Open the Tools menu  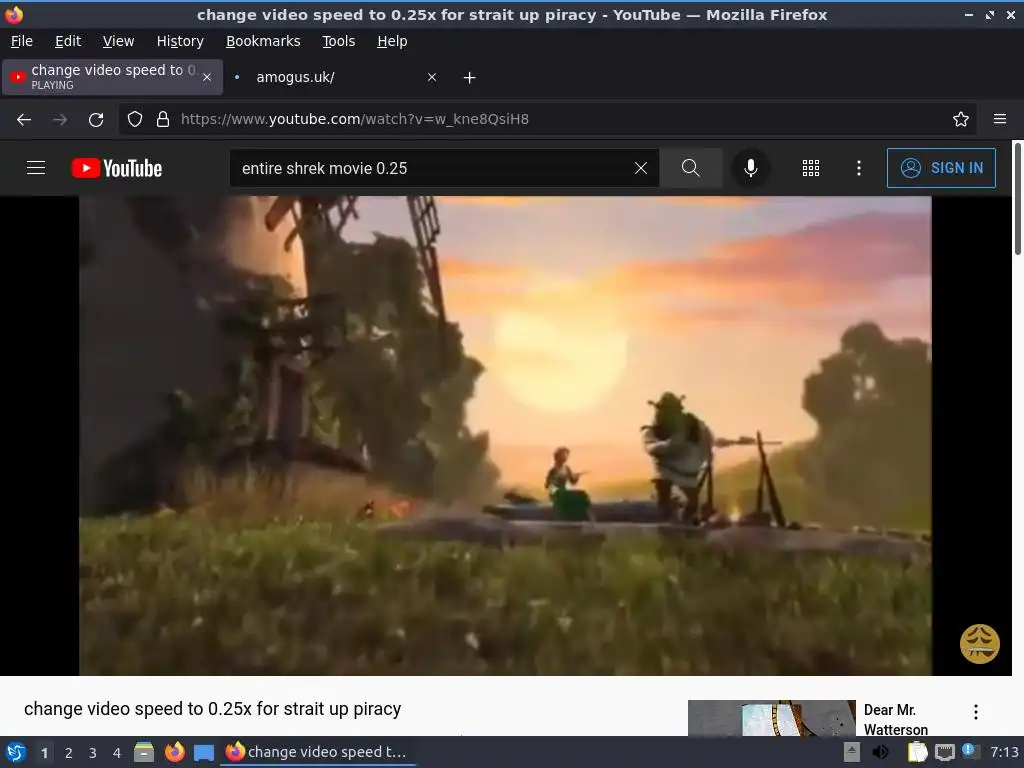(x=338, y=41)
